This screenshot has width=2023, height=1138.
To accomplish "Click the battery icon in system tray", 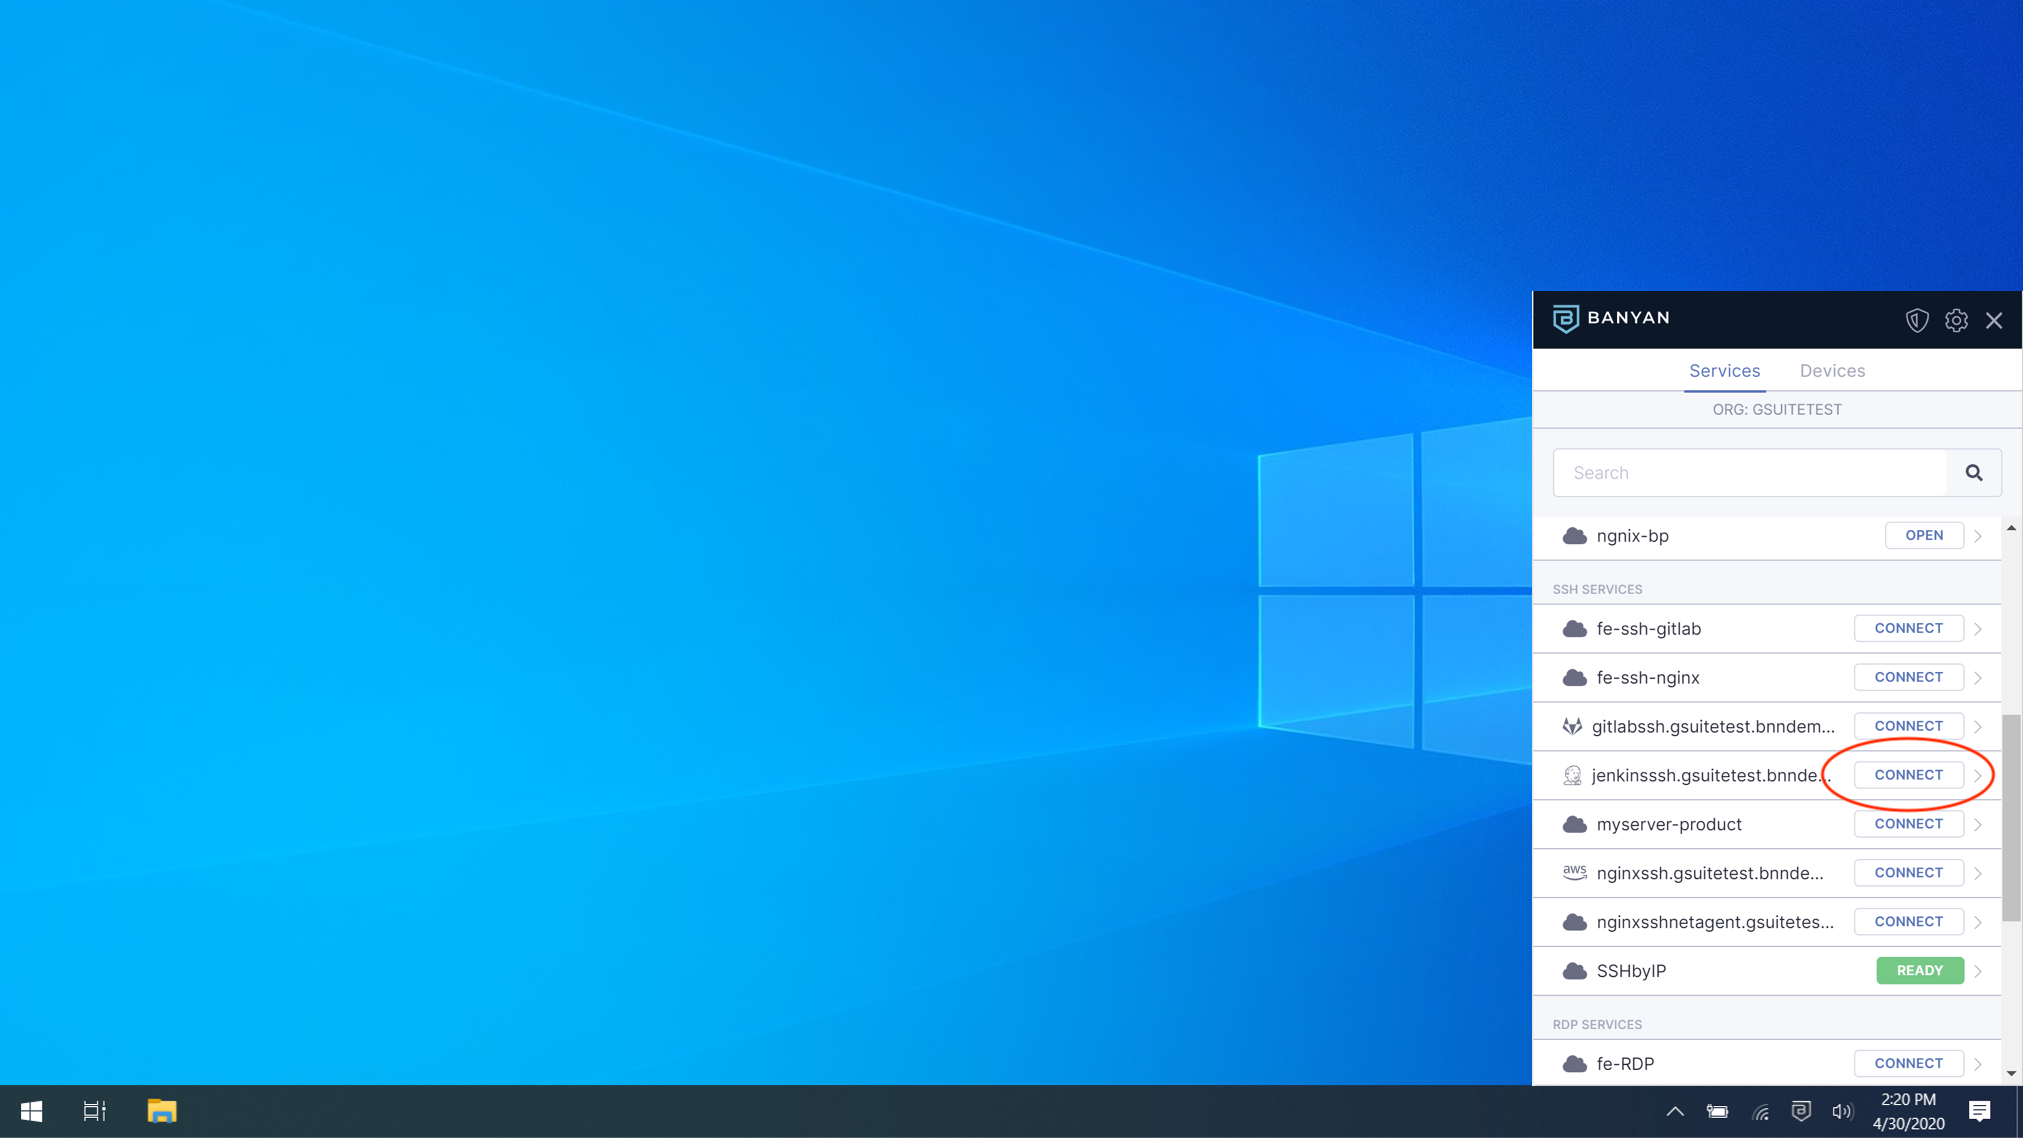I will point(1717,1111).
